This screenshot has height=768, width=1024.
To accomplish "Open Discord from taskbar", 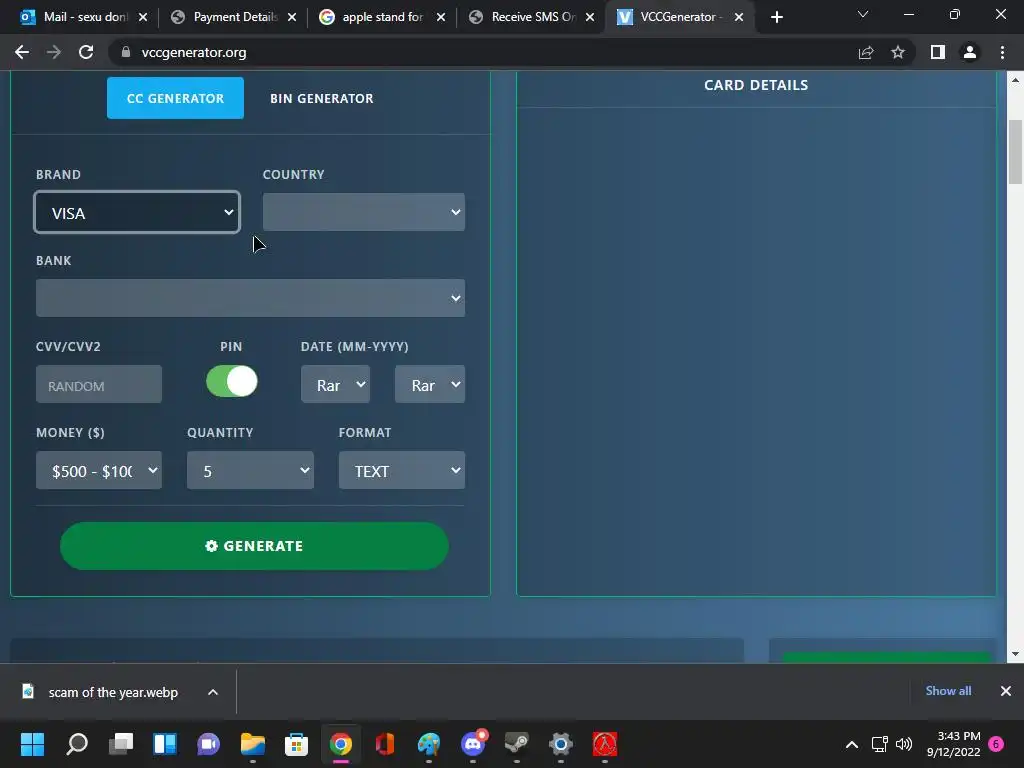I will (473, 744).
